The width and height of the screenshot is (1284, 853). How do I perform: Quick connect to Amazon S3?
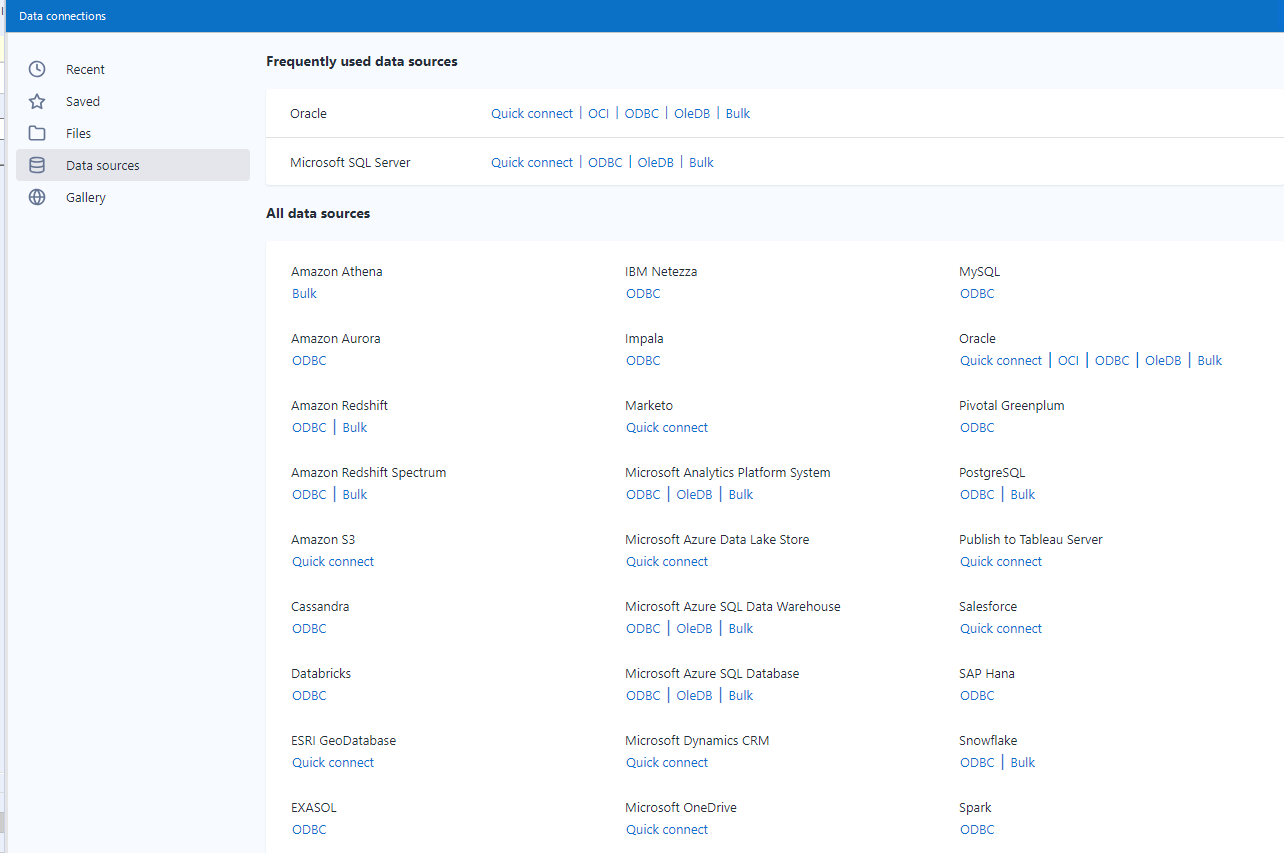[333, 561]
